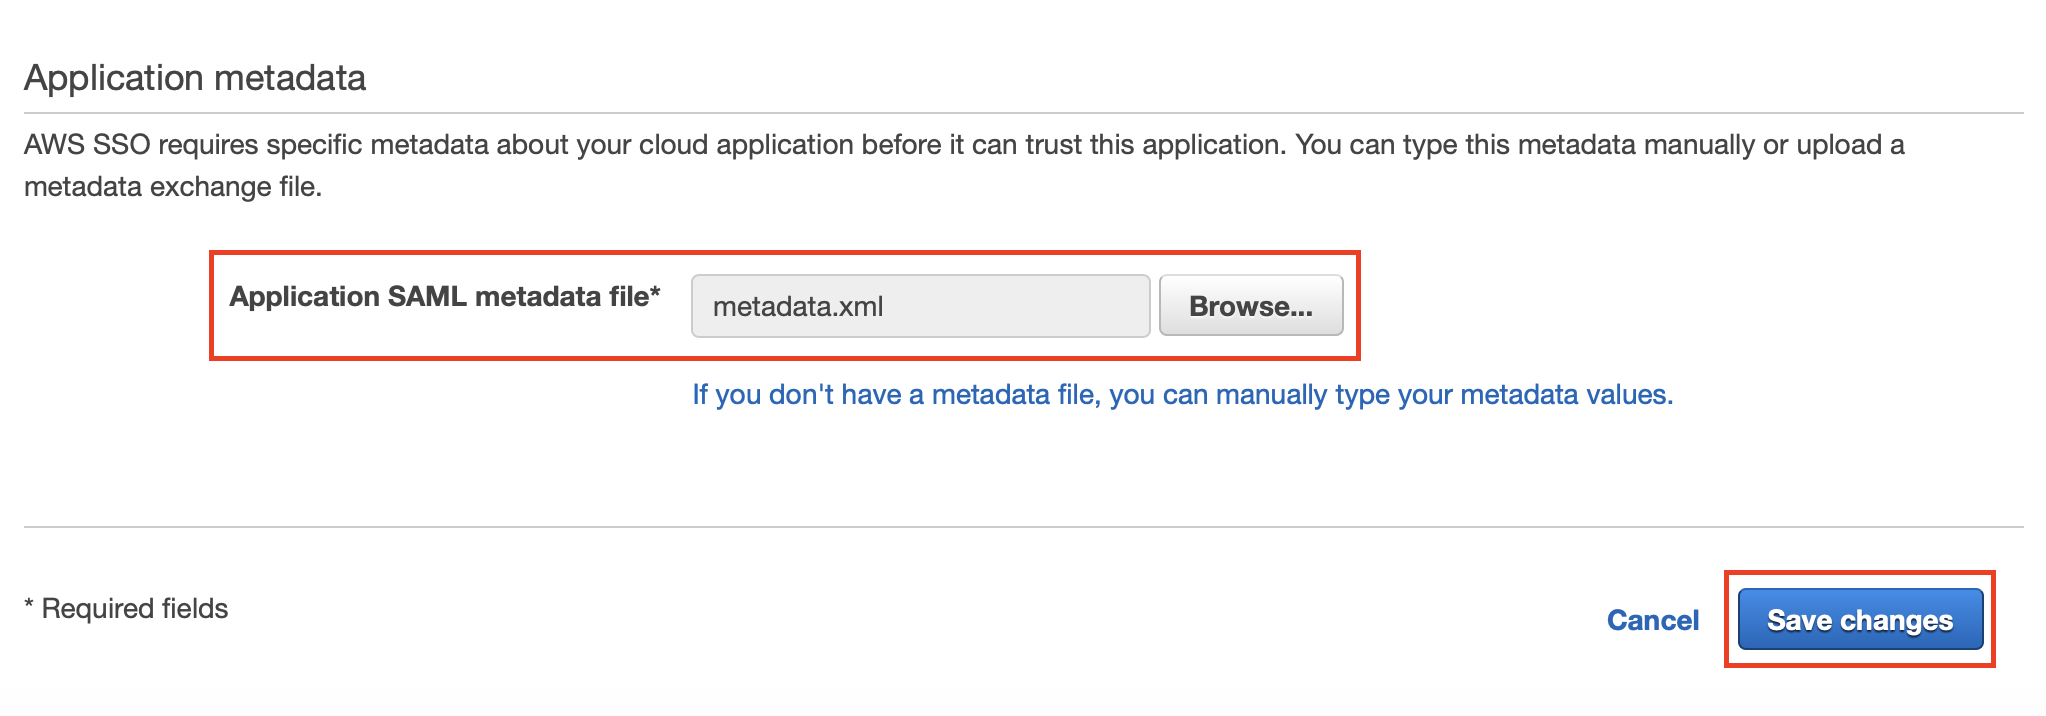The width and height of the screenshot is (2046, 716).
Task: Click the 'metadata exchange file' description line
Action: pos(173,187)
